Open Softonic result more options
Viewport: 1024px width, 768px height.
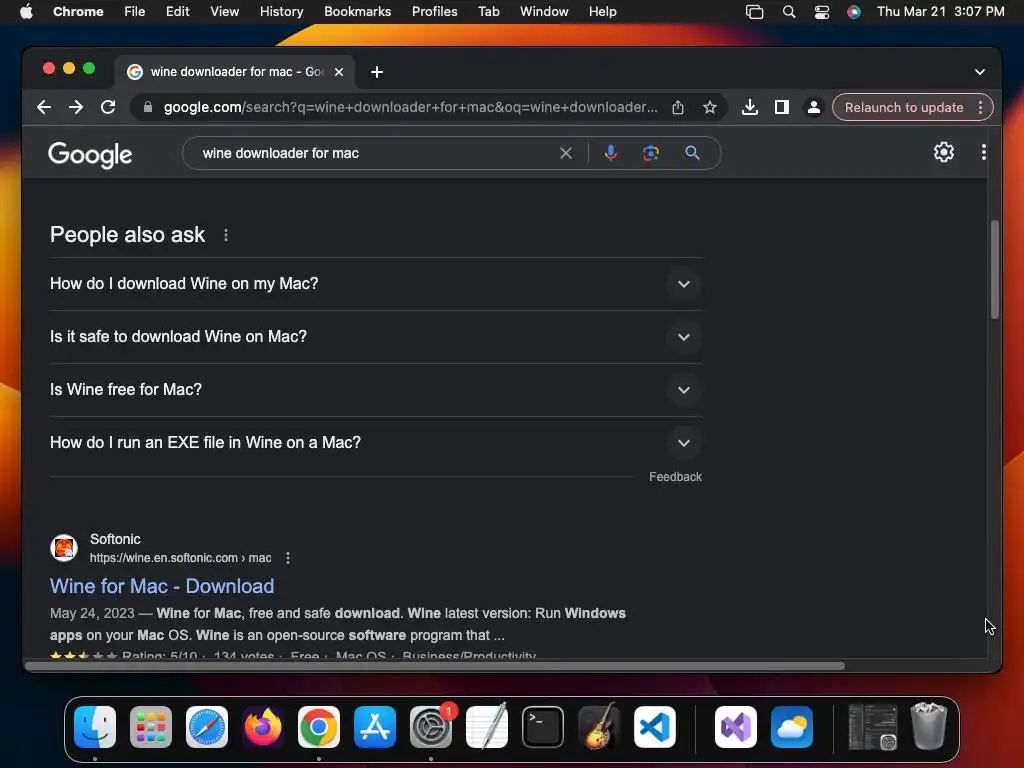(288, 558)
